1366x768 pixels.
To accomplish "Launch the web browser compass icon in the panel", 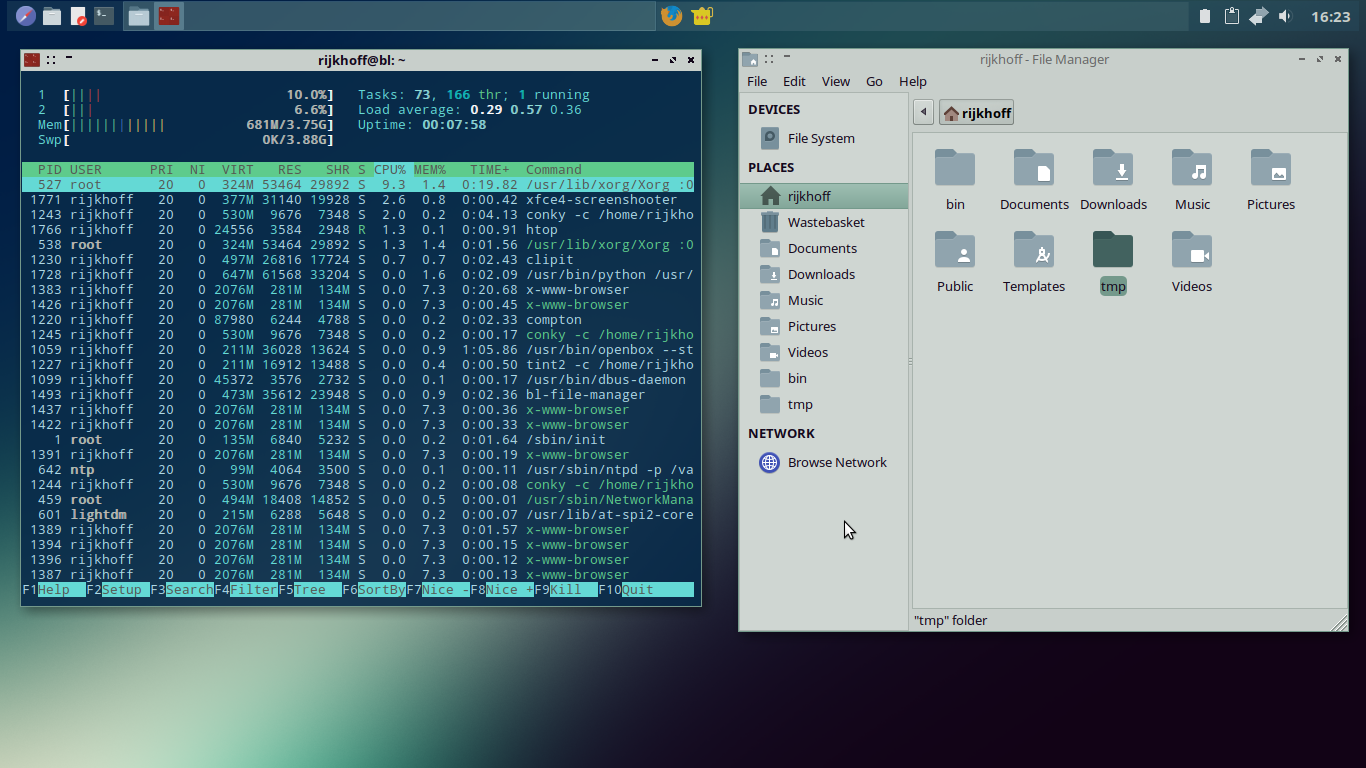I will pyautogui.click(x=26, y=16).
